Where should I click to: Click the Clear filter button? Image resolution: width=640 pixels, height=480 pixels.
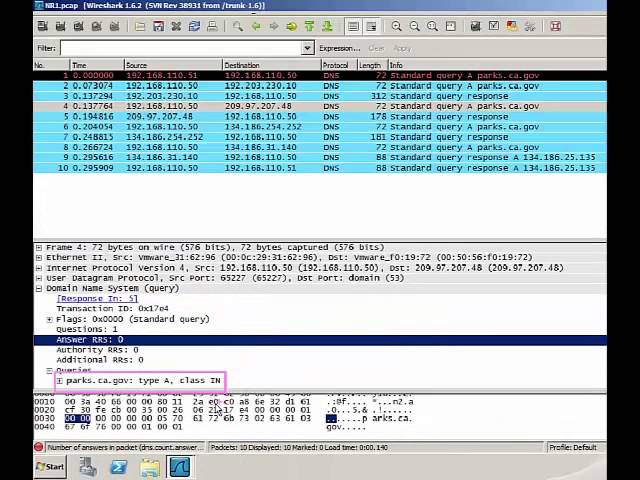(376, 48)
